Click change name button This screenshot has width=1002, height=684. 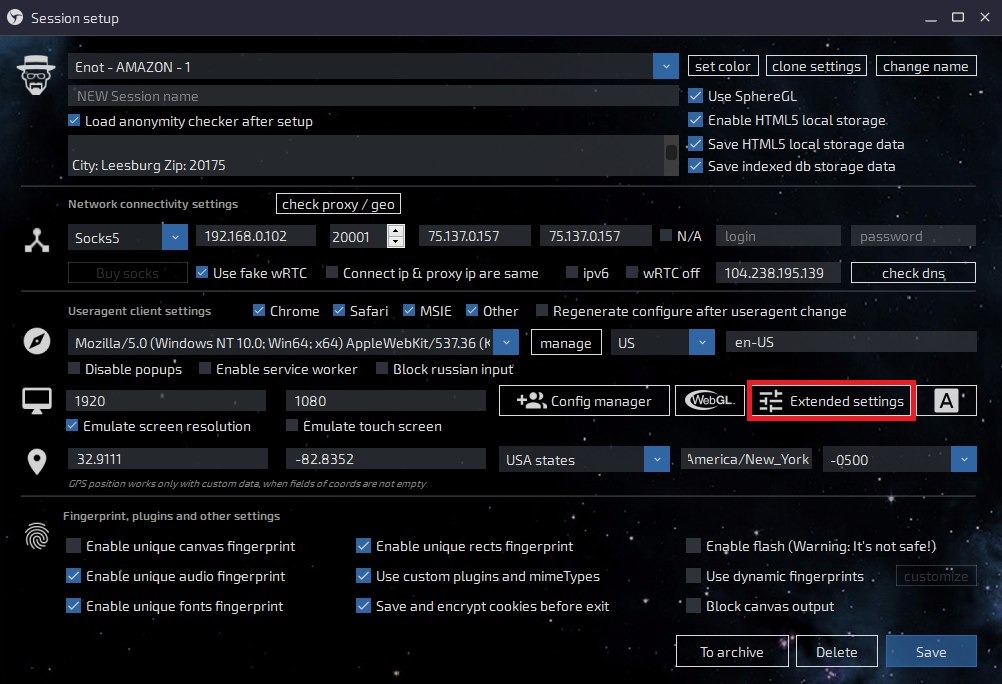pyautogui.click(x=925, y=66)
